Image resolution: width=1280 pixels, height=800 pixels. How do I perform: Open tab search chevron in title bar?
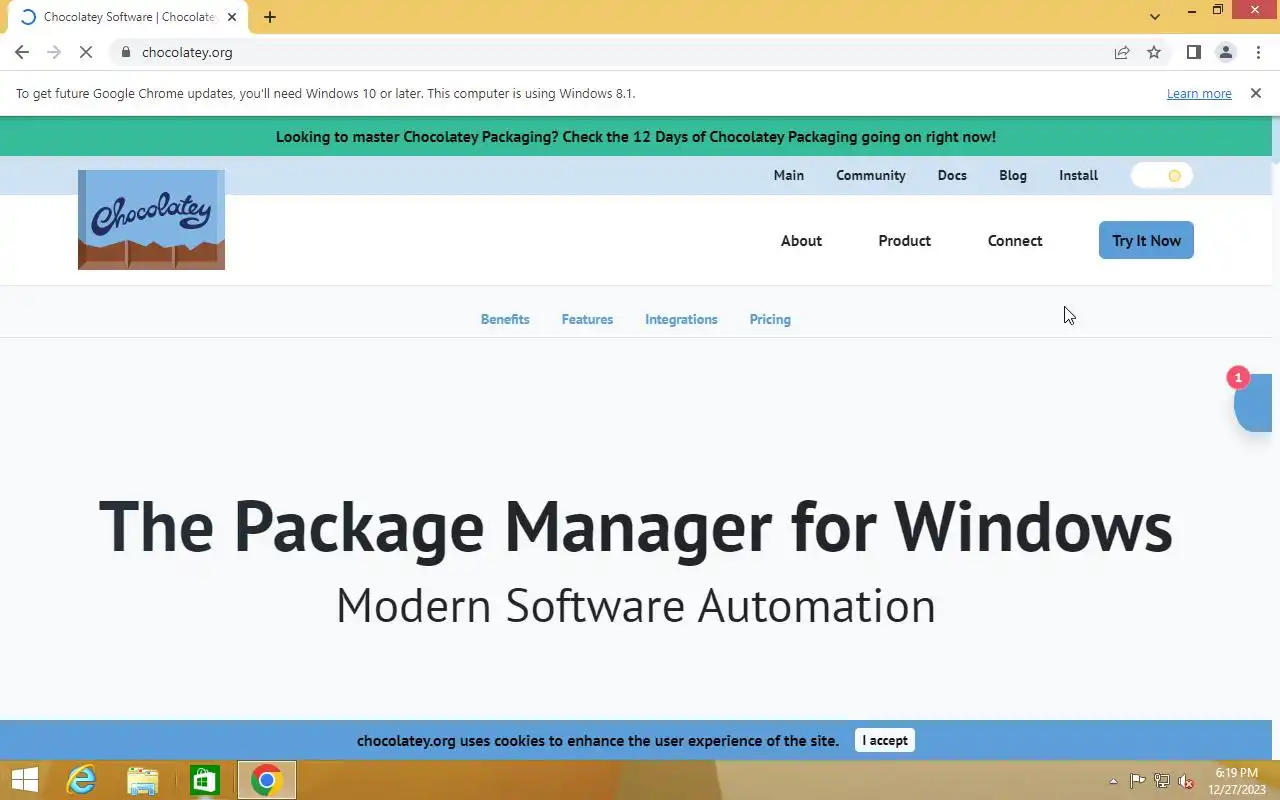pos(1155,16)
